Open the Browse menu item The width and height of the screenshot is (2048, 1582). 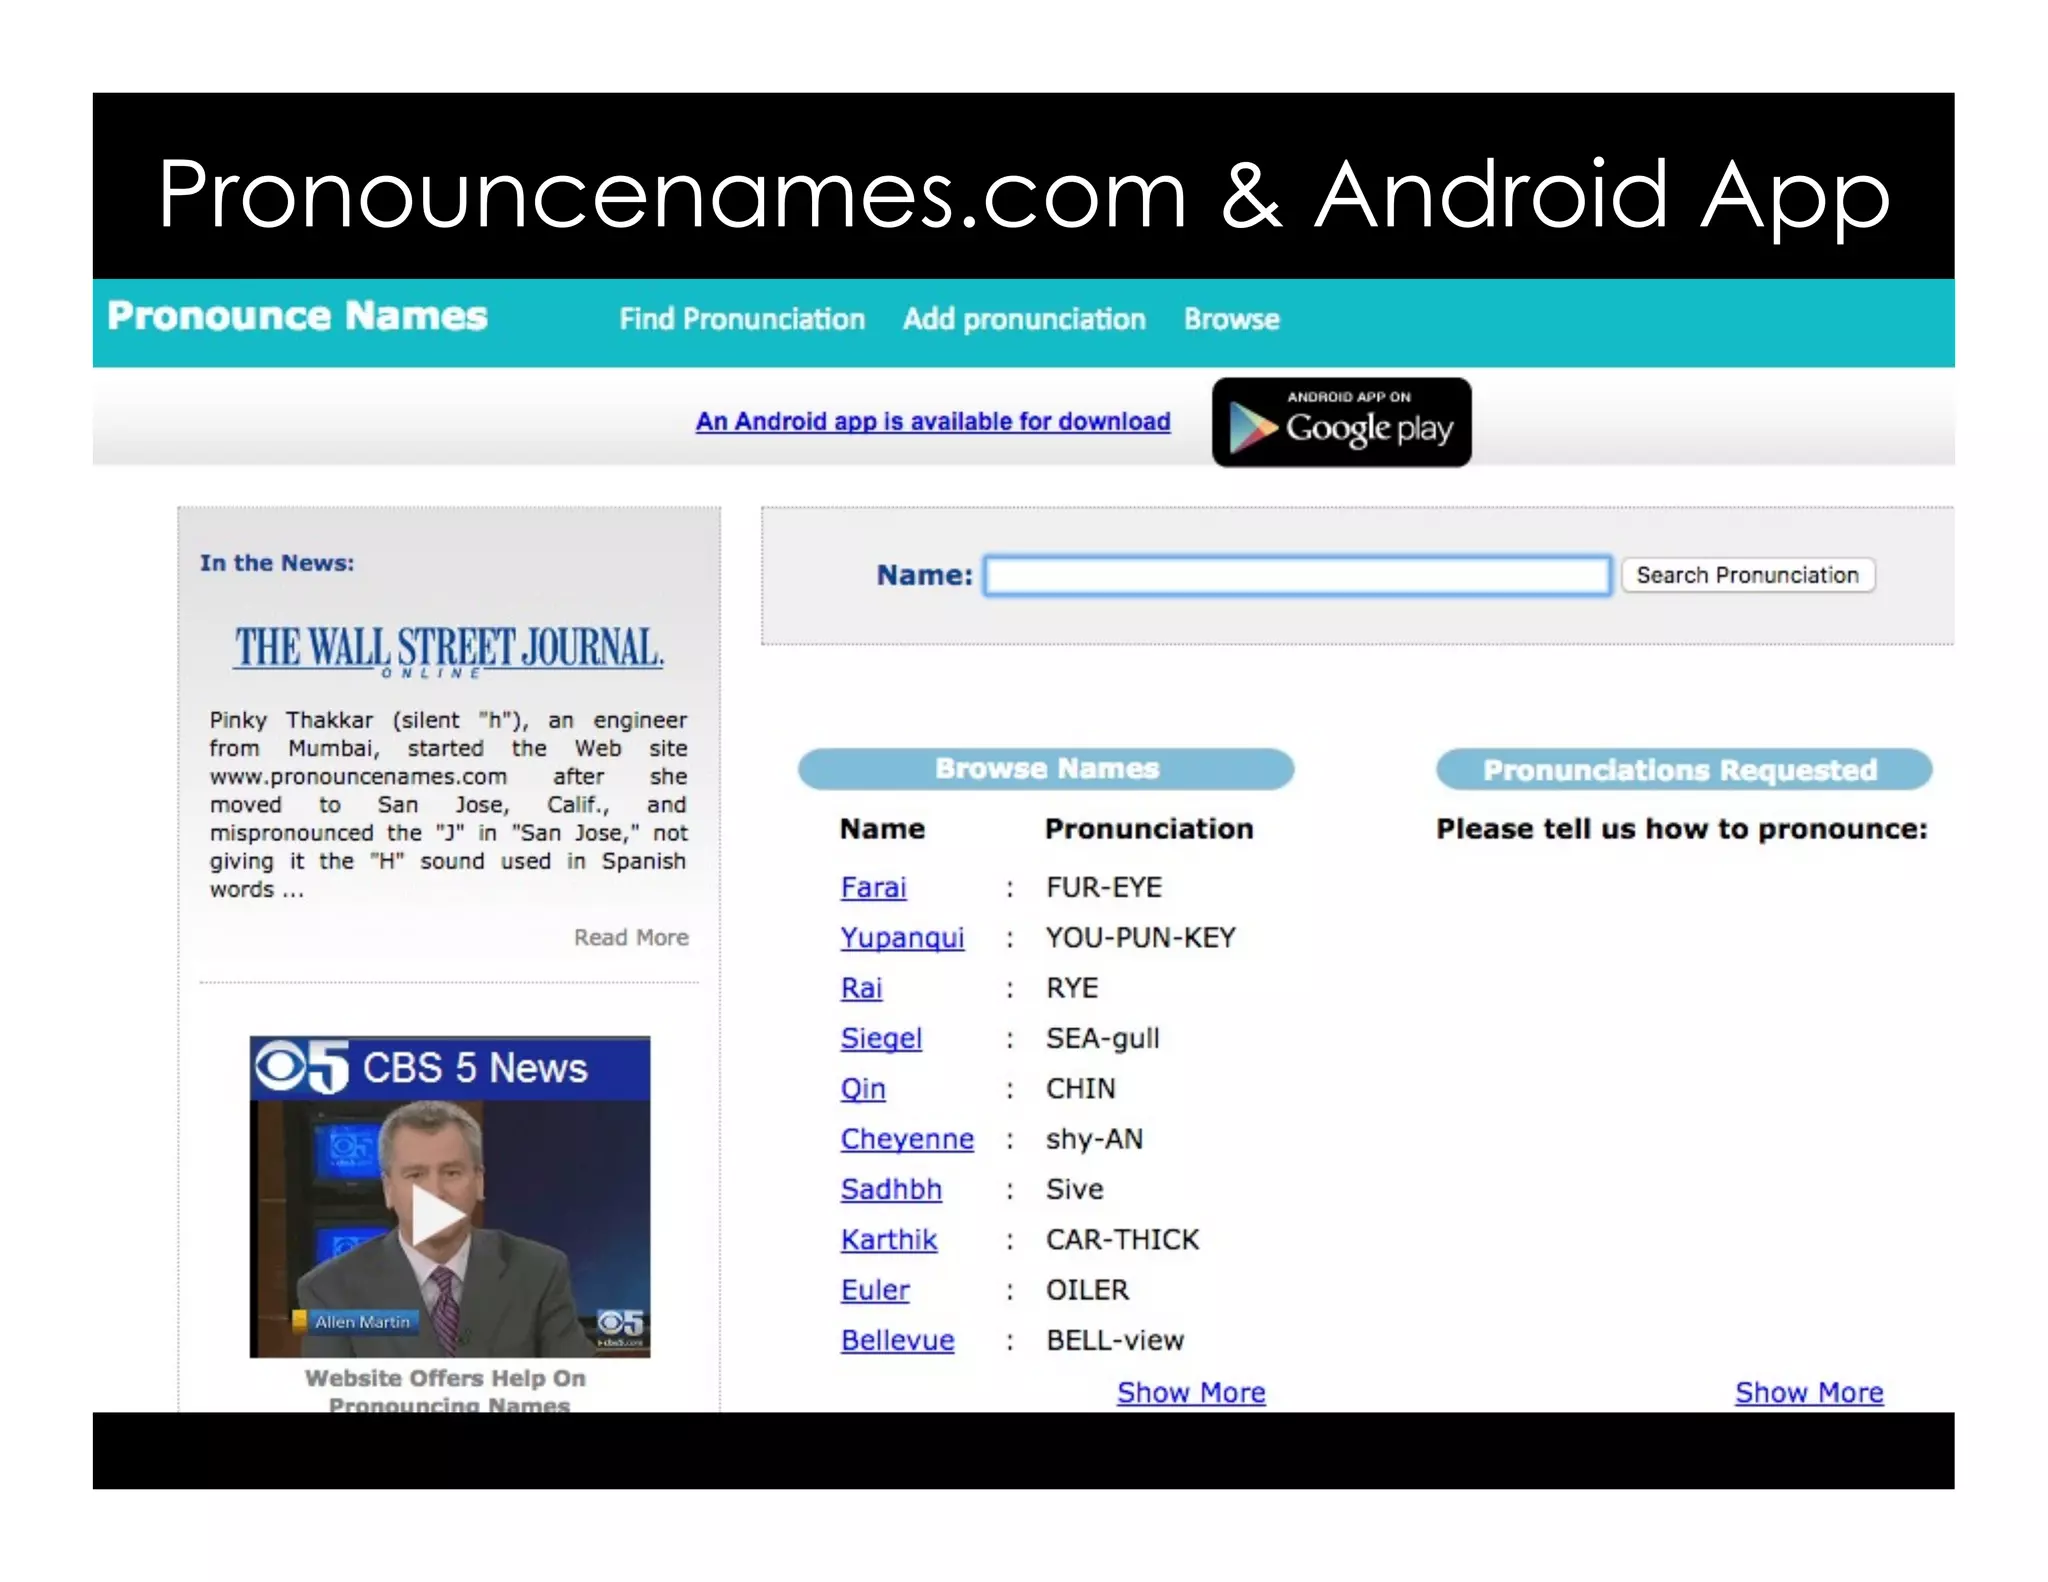(x=1232, y=319)
